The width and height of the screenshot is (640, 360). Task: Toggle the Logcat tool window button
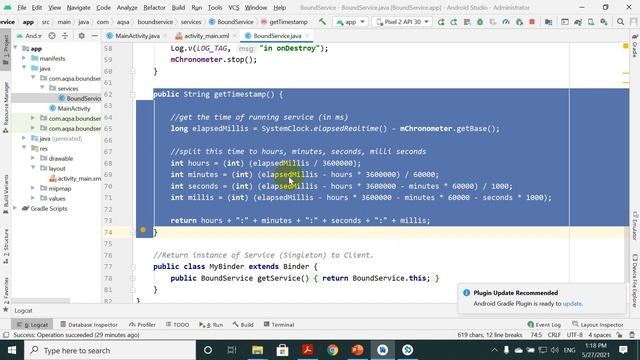(x=33, y=325)
